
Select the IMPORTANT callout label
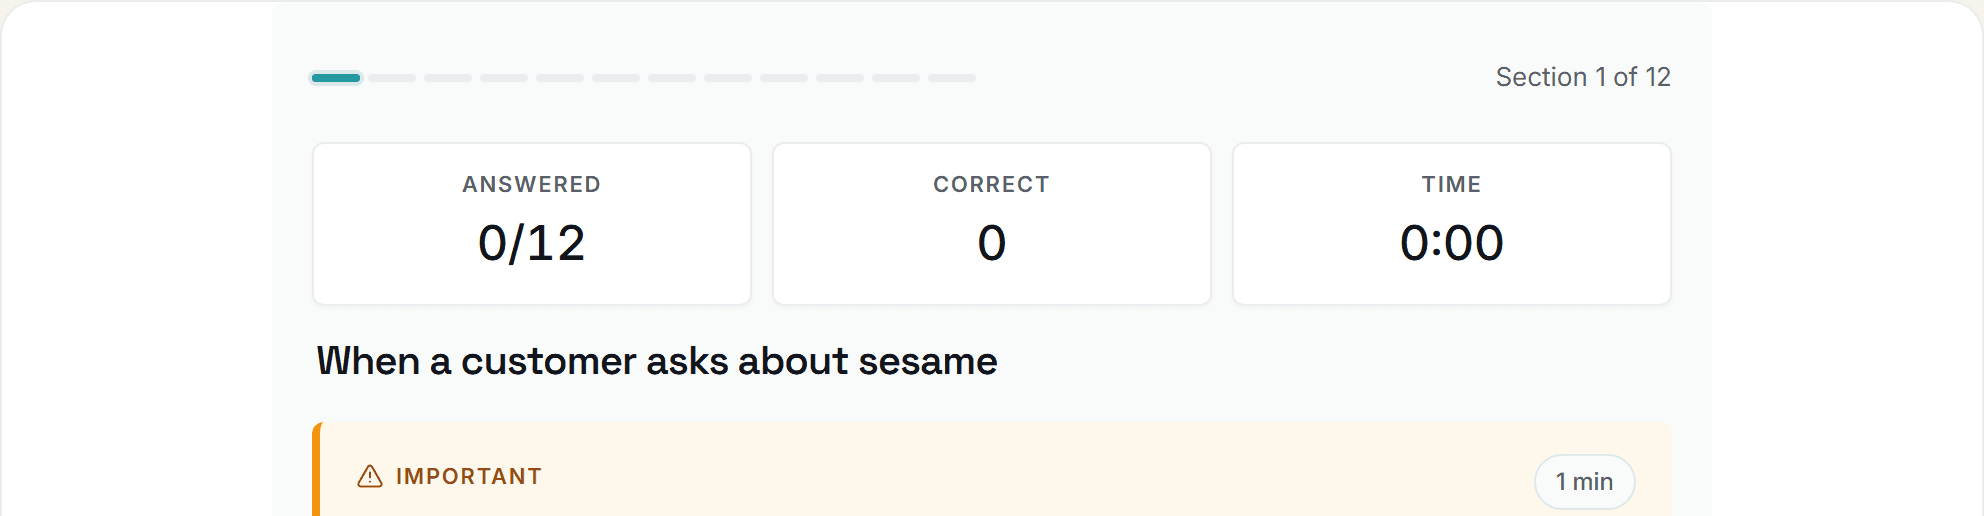pyautogui.click(x=469, y=476)
